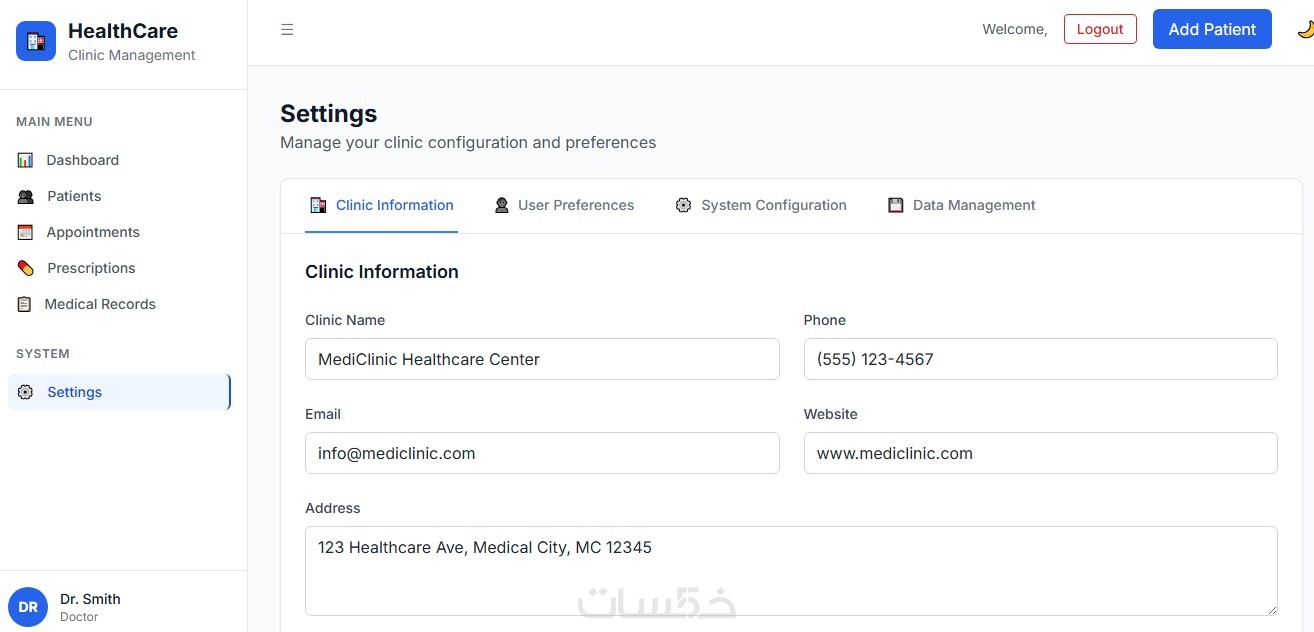Click the Dashboard chart icon in sidebar
1314x632 pixels.
coord(25,160)
